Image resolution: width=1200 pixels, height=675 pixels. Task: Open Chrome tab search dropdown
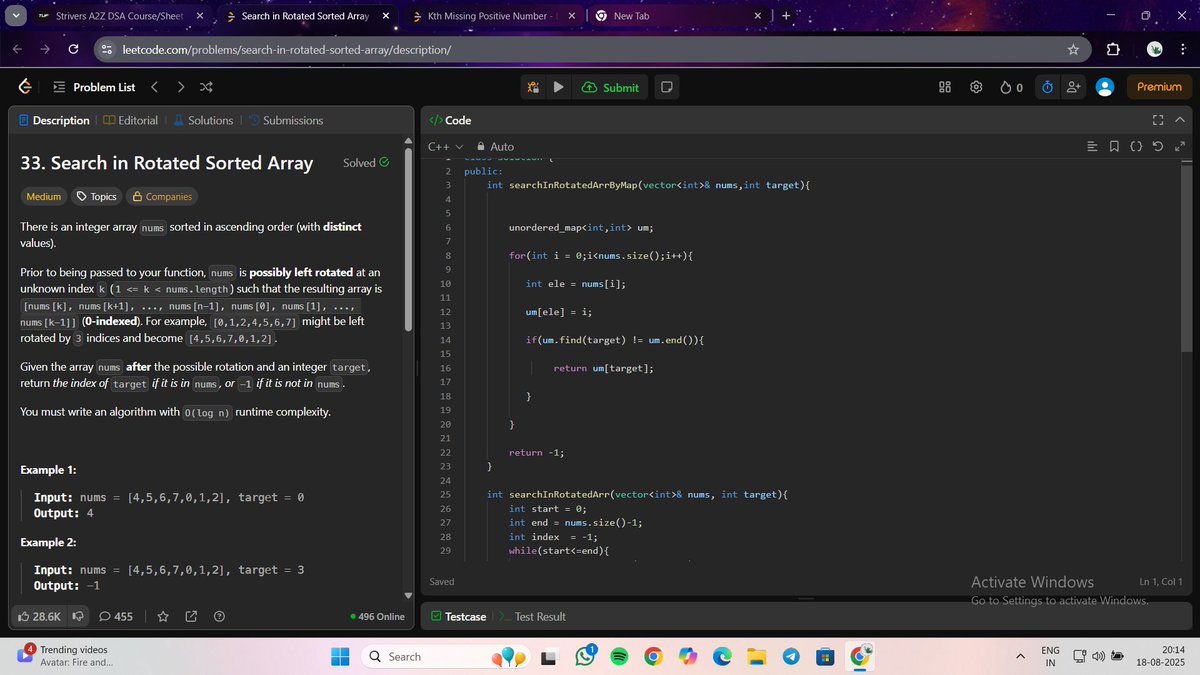(x=15, y=16)
